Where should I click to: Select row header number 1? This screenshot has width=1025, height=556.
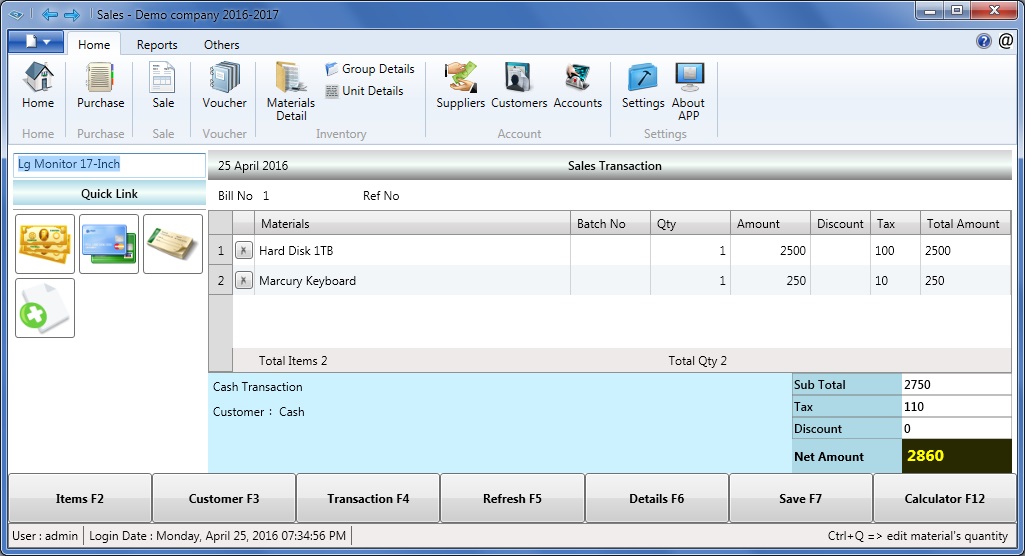coord(221,250)
